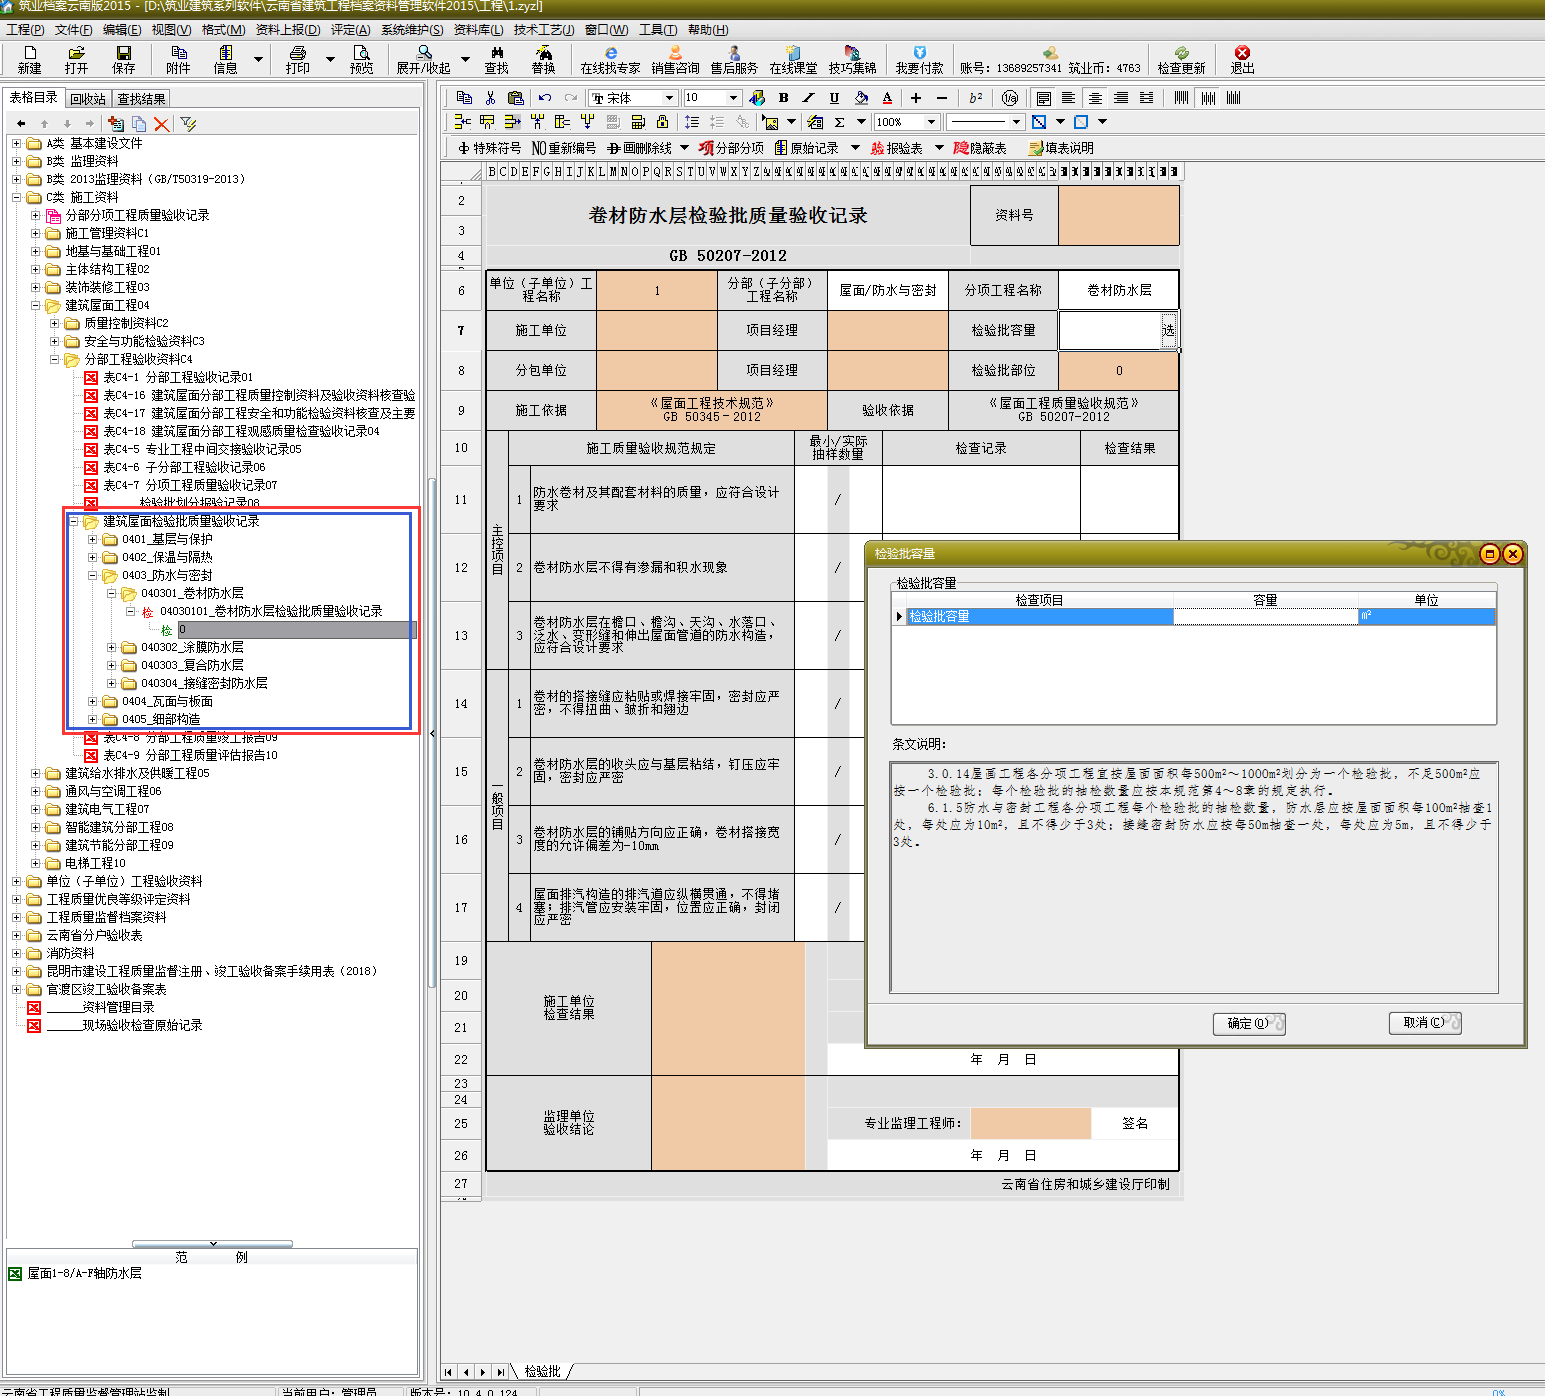Expand the A类 基本建设文件 folder
Viewport: 1545px width, 1396px height.
point(16,143)
